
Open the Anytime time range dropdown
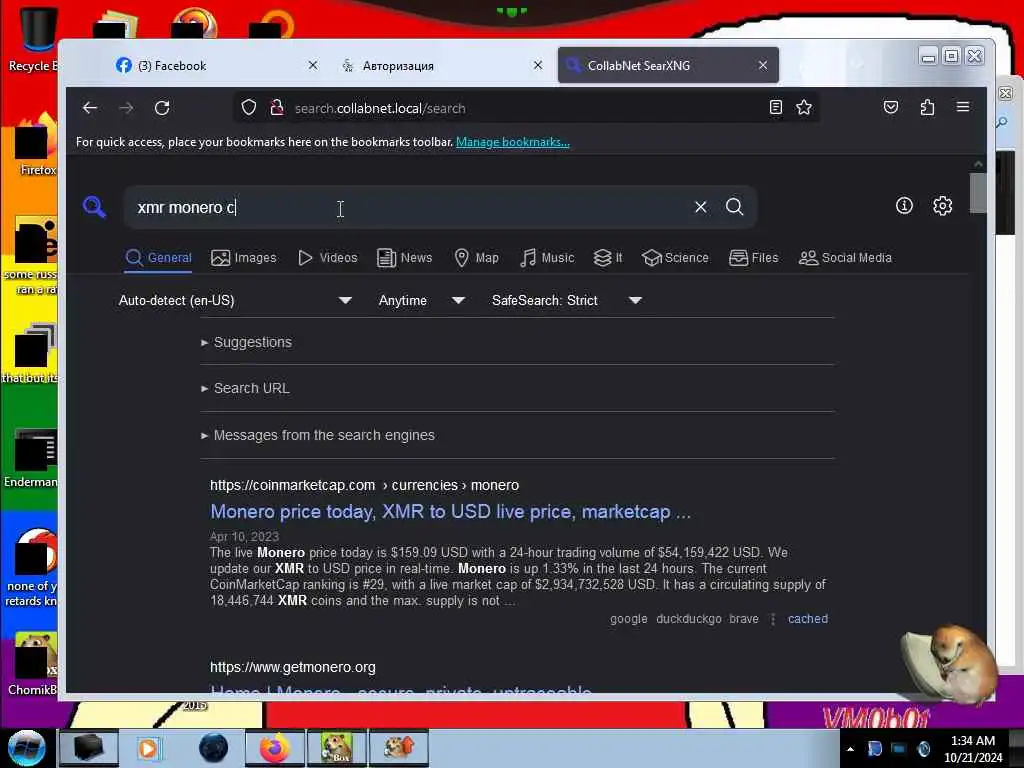tap(422, 300)
